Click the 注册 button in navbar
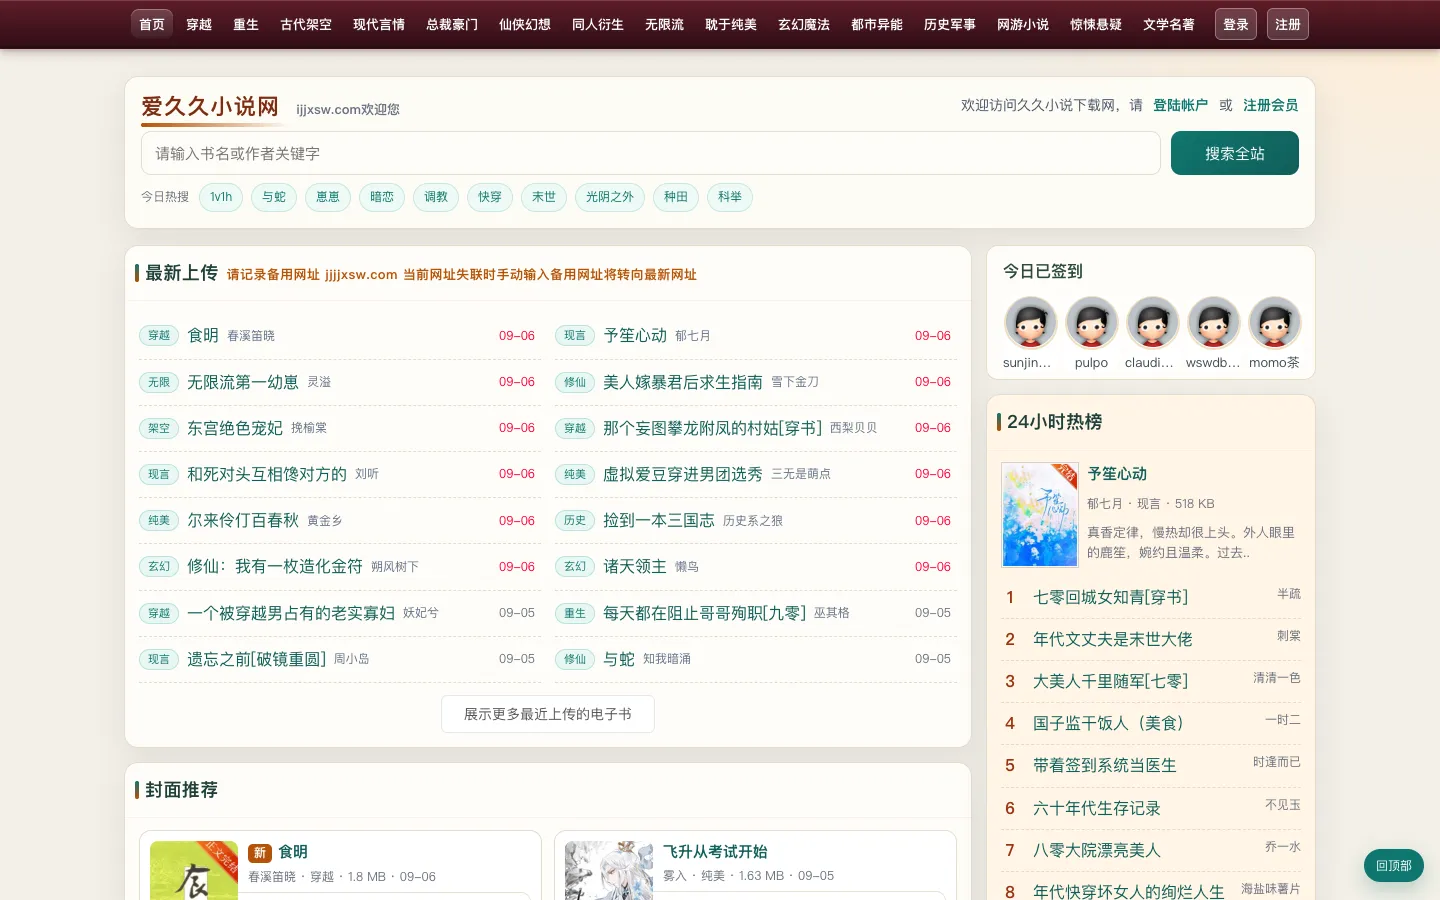Image resolution: width=1440 pixels, height=900 pixels. tap(1288, 24)
